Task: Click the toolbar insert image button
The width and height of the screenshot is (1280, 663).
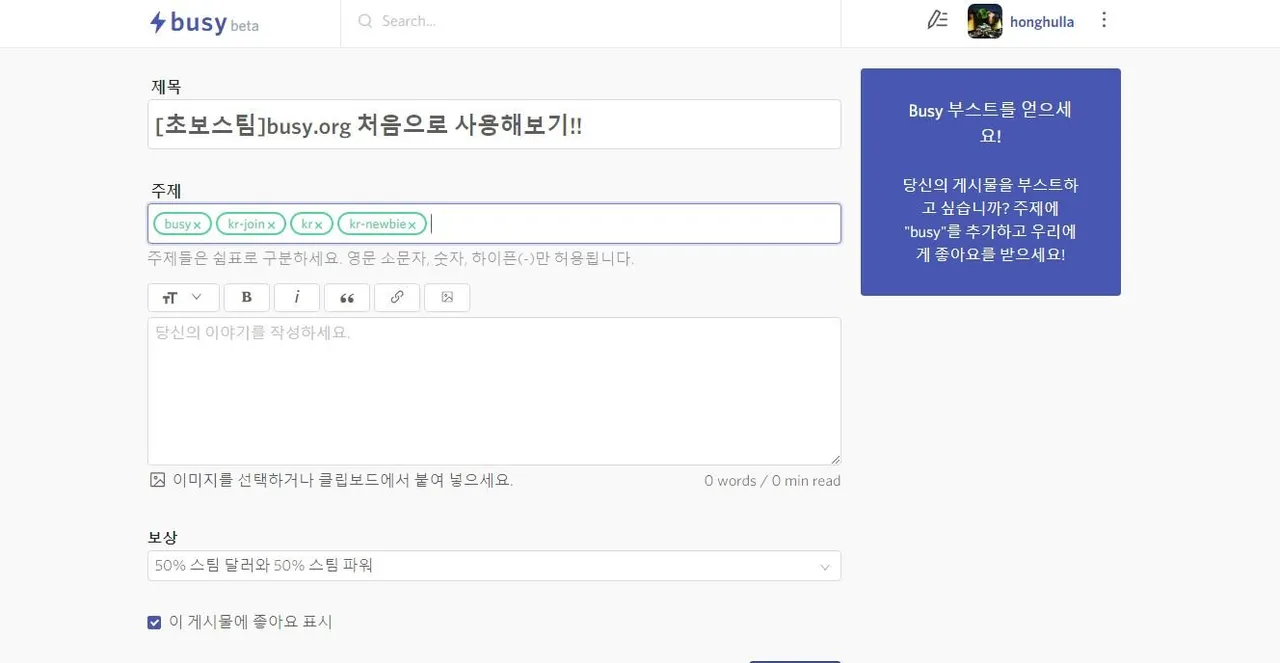Action: (x=447, y=298)
